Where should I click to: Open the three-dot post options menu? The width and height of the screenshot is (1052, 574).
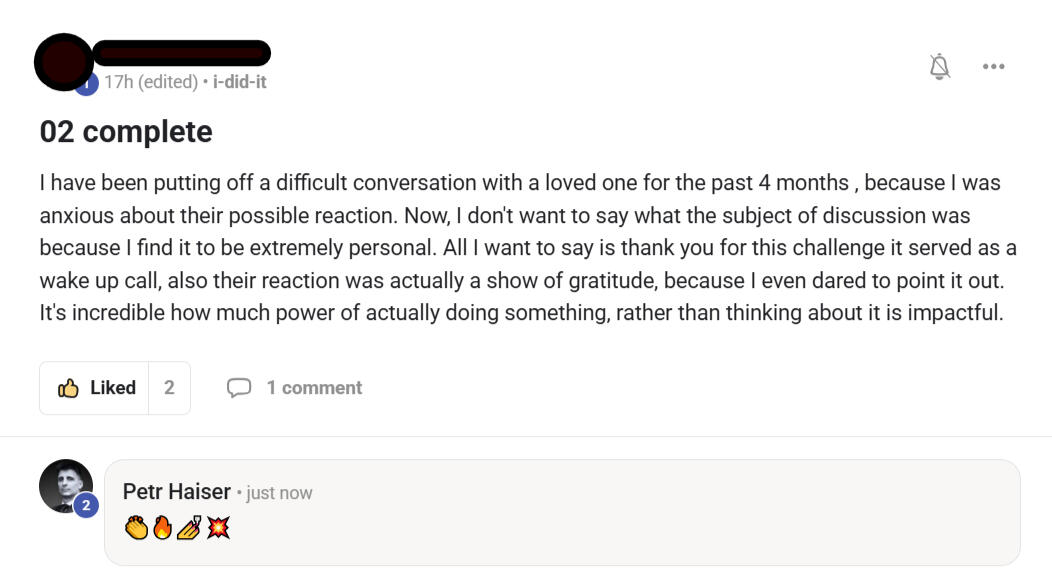993,67
